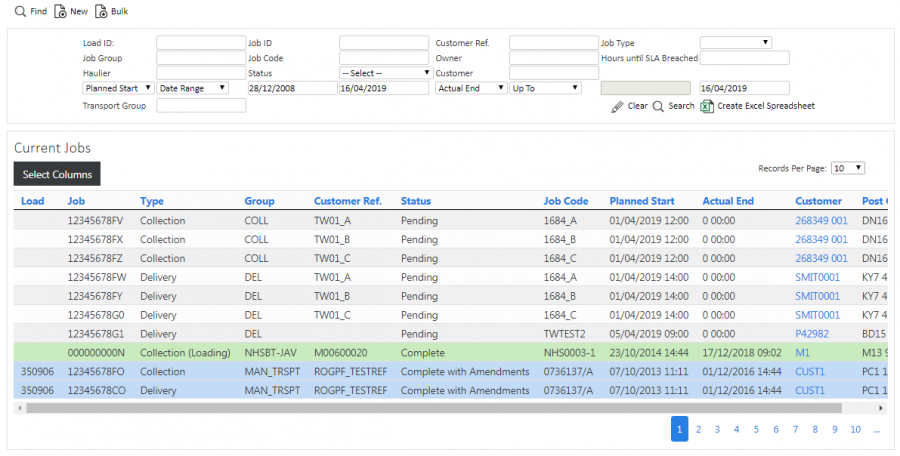The height and width of the screenshot is (456, 900).
Task: Open customer SMIT0001 in 12345678FW row
Action: point(817,277)
